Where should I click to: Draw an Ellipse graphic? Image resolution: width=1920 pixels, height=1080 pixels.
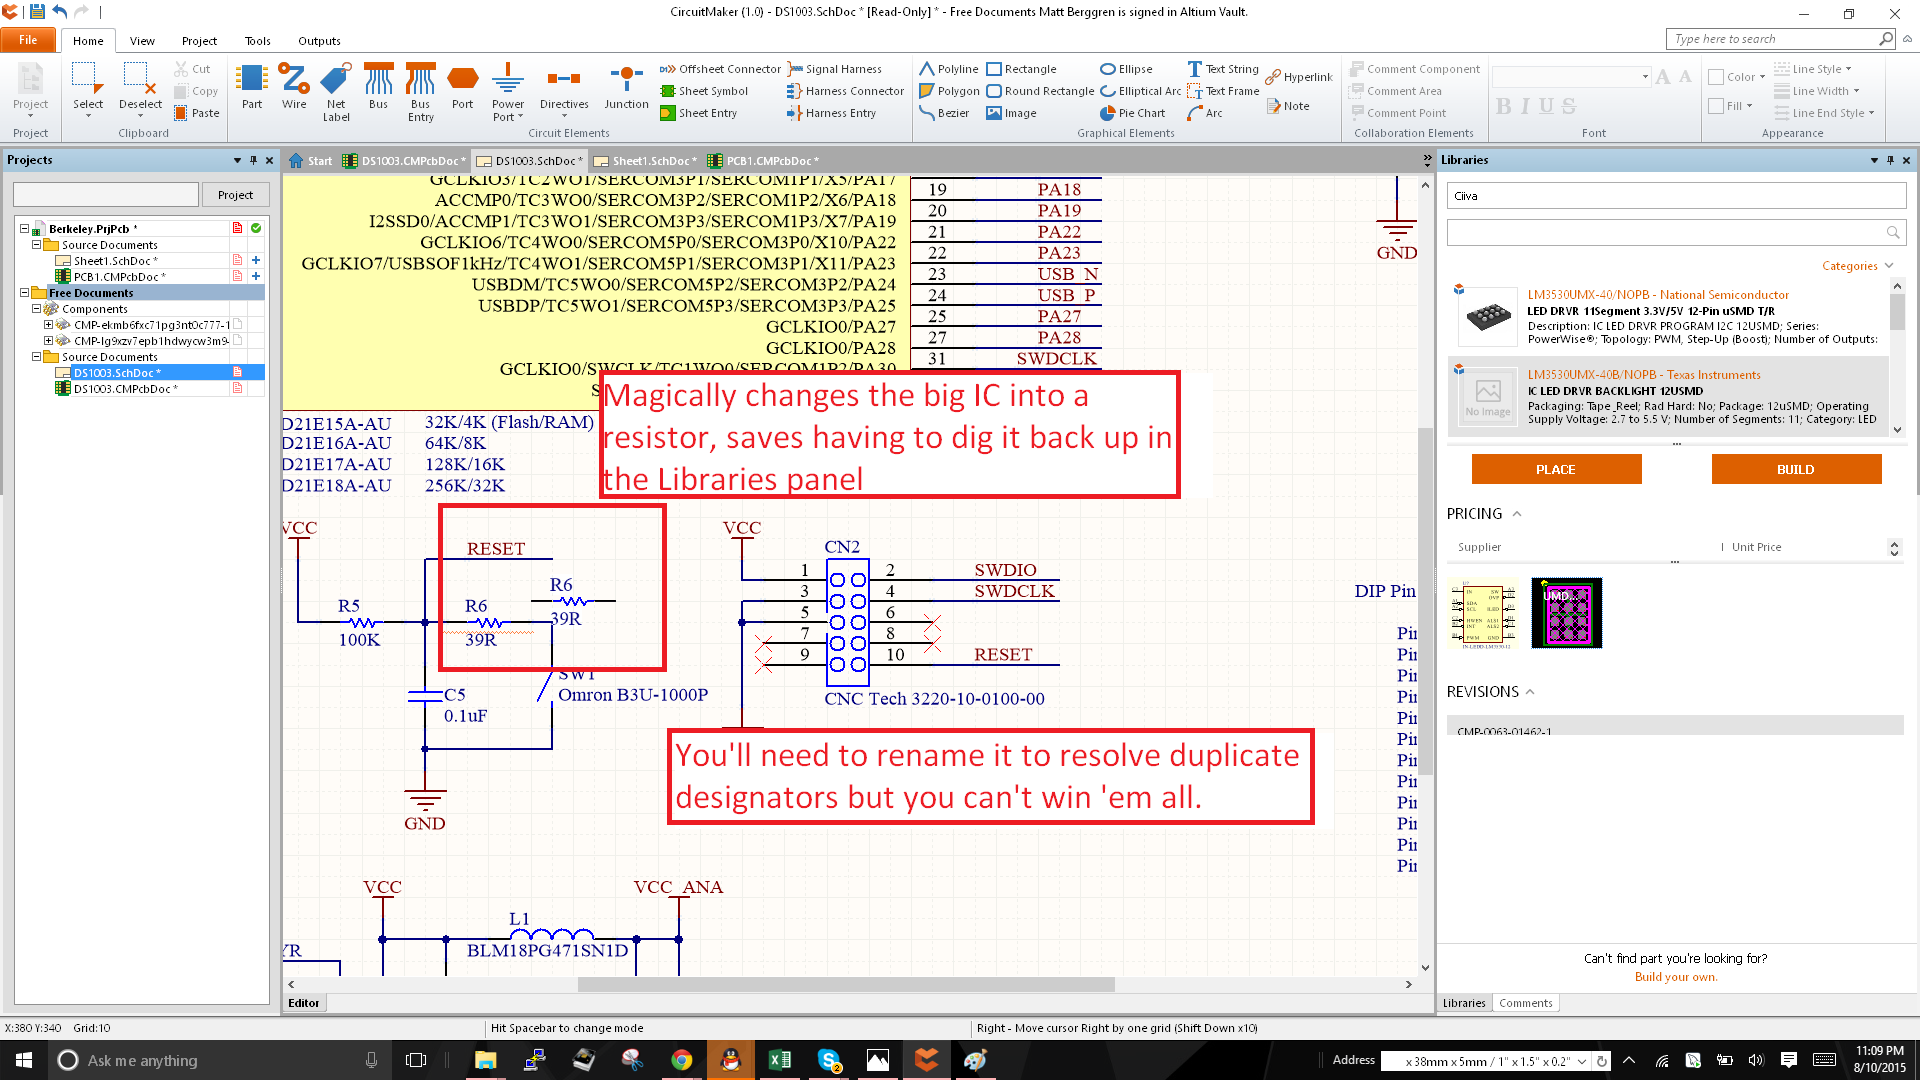click(x=1127, y=69)
